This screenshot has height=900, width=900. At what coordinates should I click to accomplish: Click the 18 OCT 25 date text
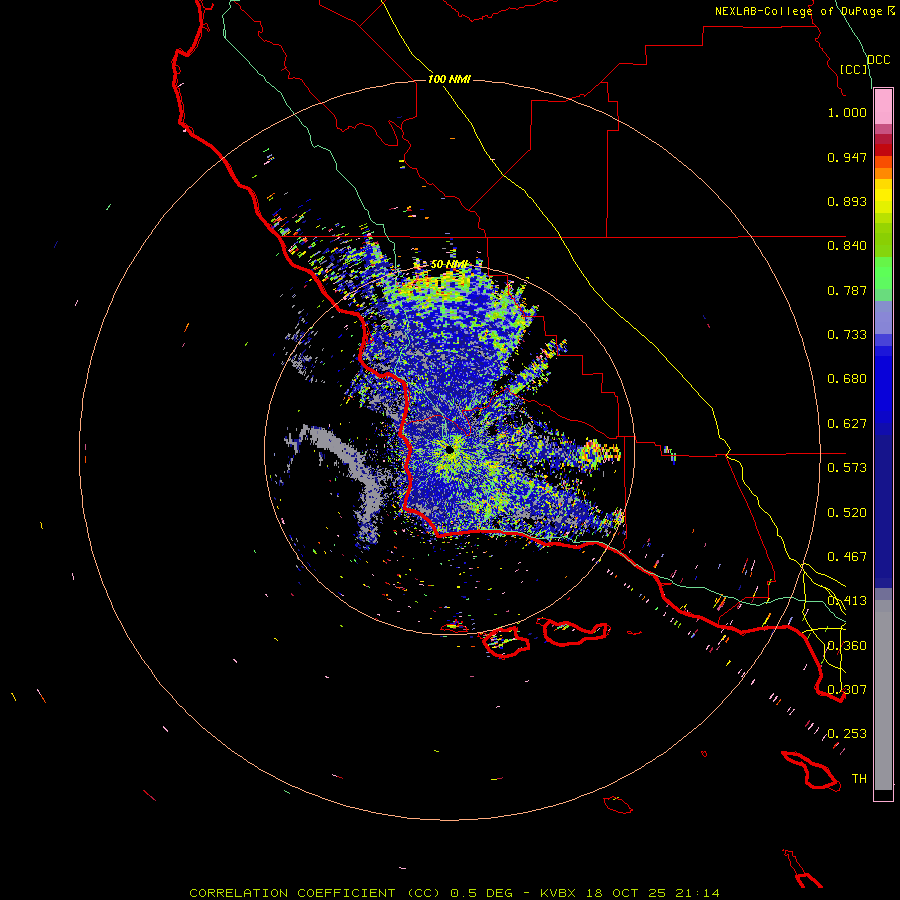(624, 893)
